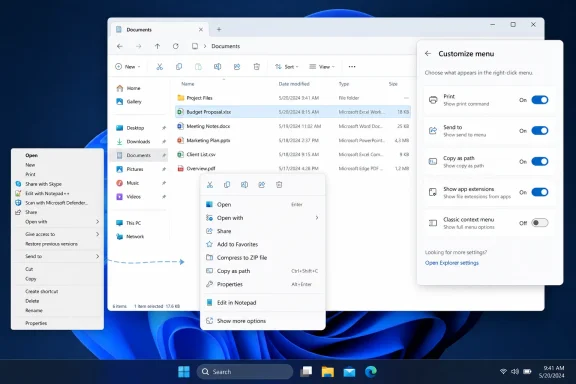Turn off the Print toggle

[x=540, y=100]
